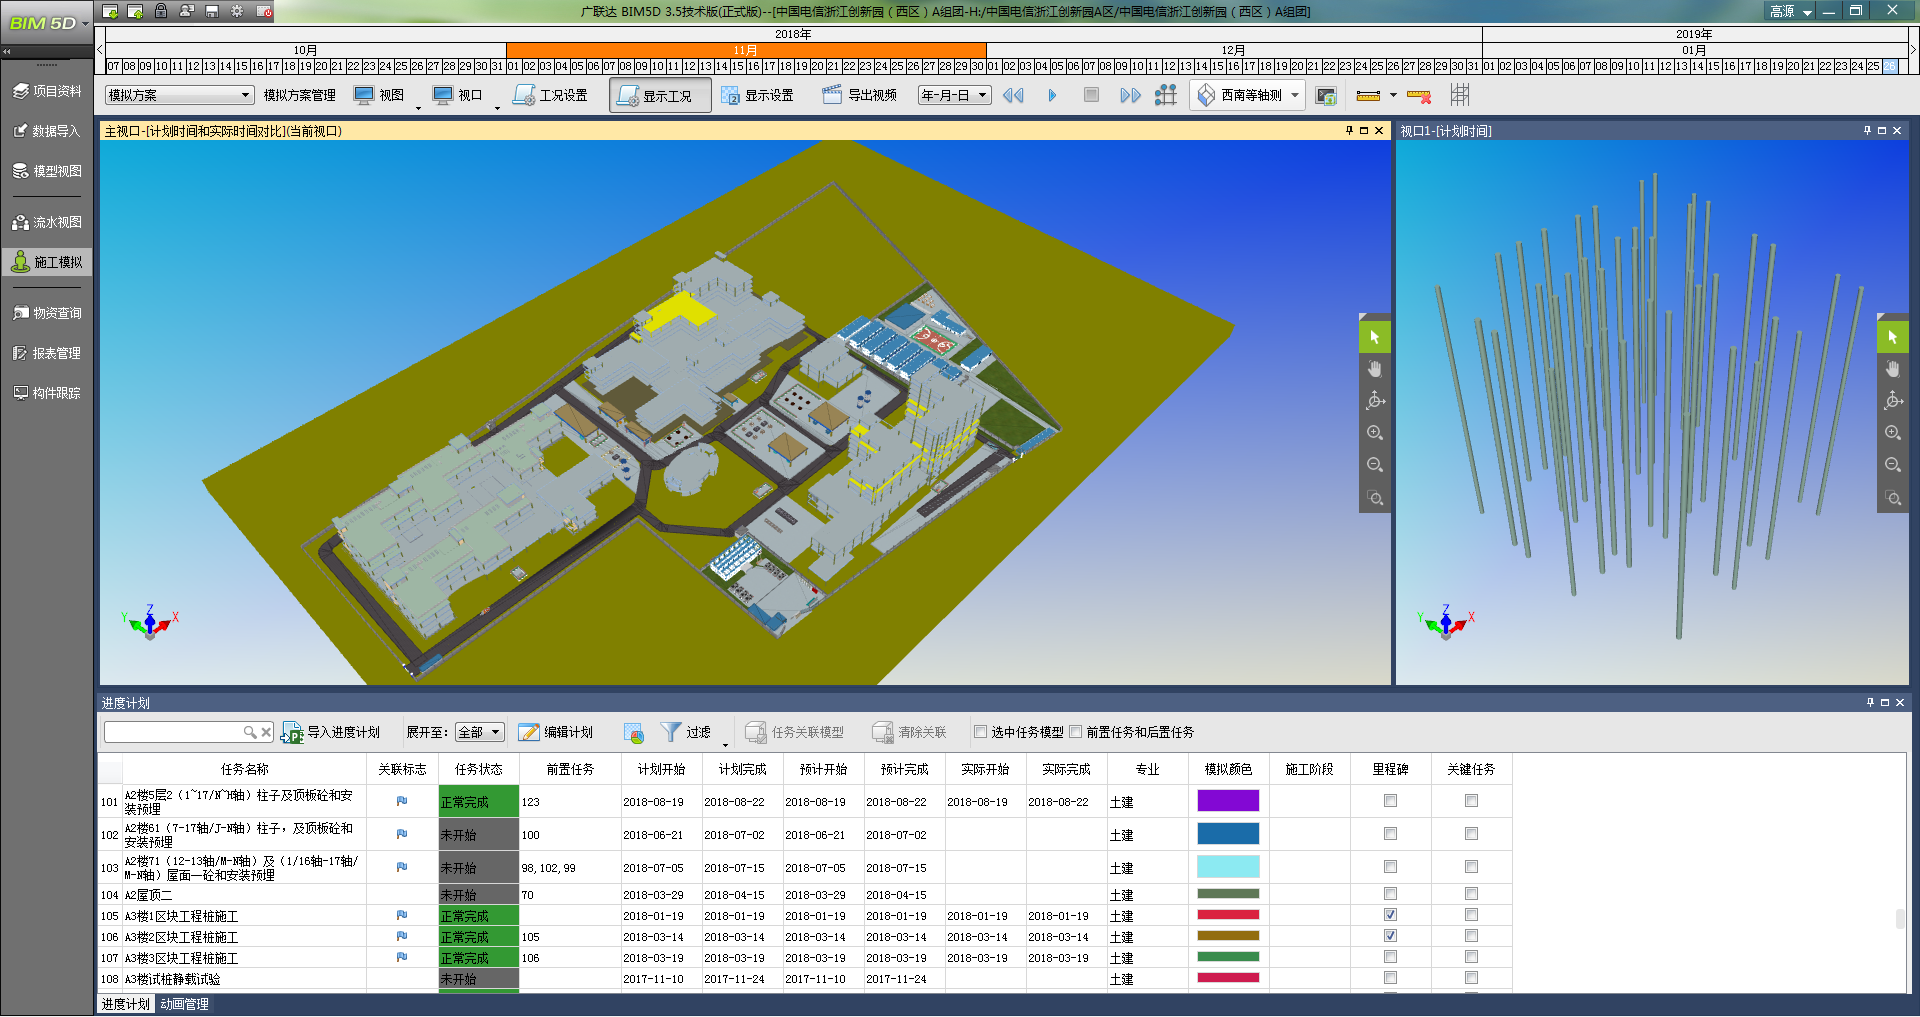
Task: Switch to 动画管理 tab
Action: point(184,1004)
